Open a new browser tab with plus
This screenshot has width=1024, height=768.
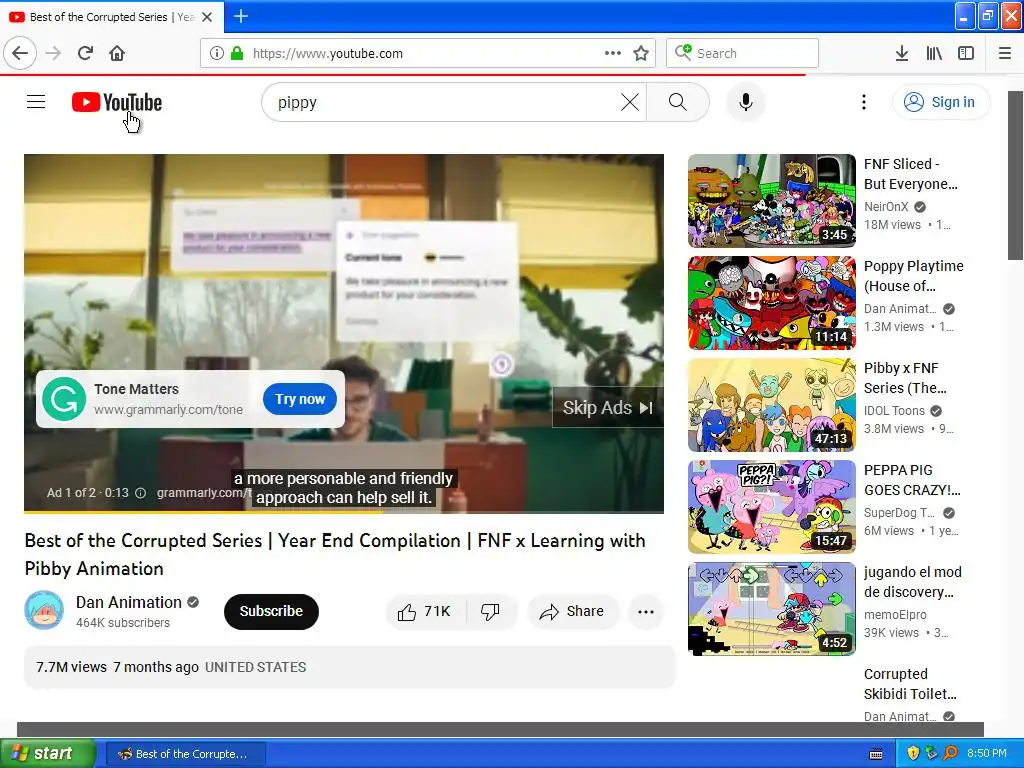[241, 16]
